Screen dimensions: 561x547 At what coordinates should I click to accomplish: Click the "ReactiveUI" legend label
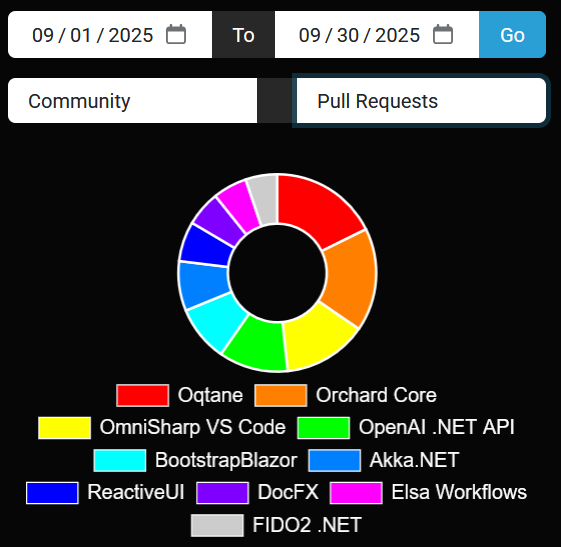click(x=136, y=492)
